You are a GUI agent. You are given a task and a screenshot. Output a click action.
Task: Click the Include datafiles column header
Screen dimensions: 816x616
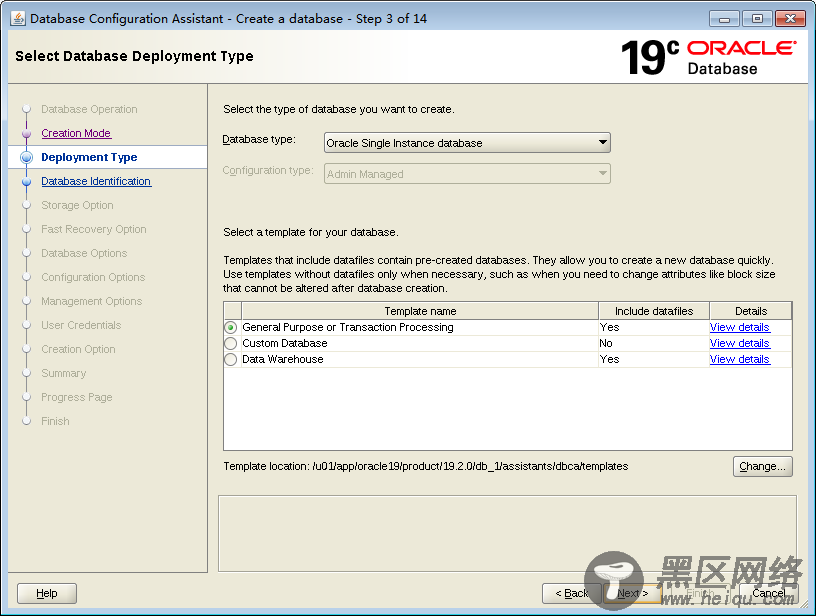pos(654,311)
